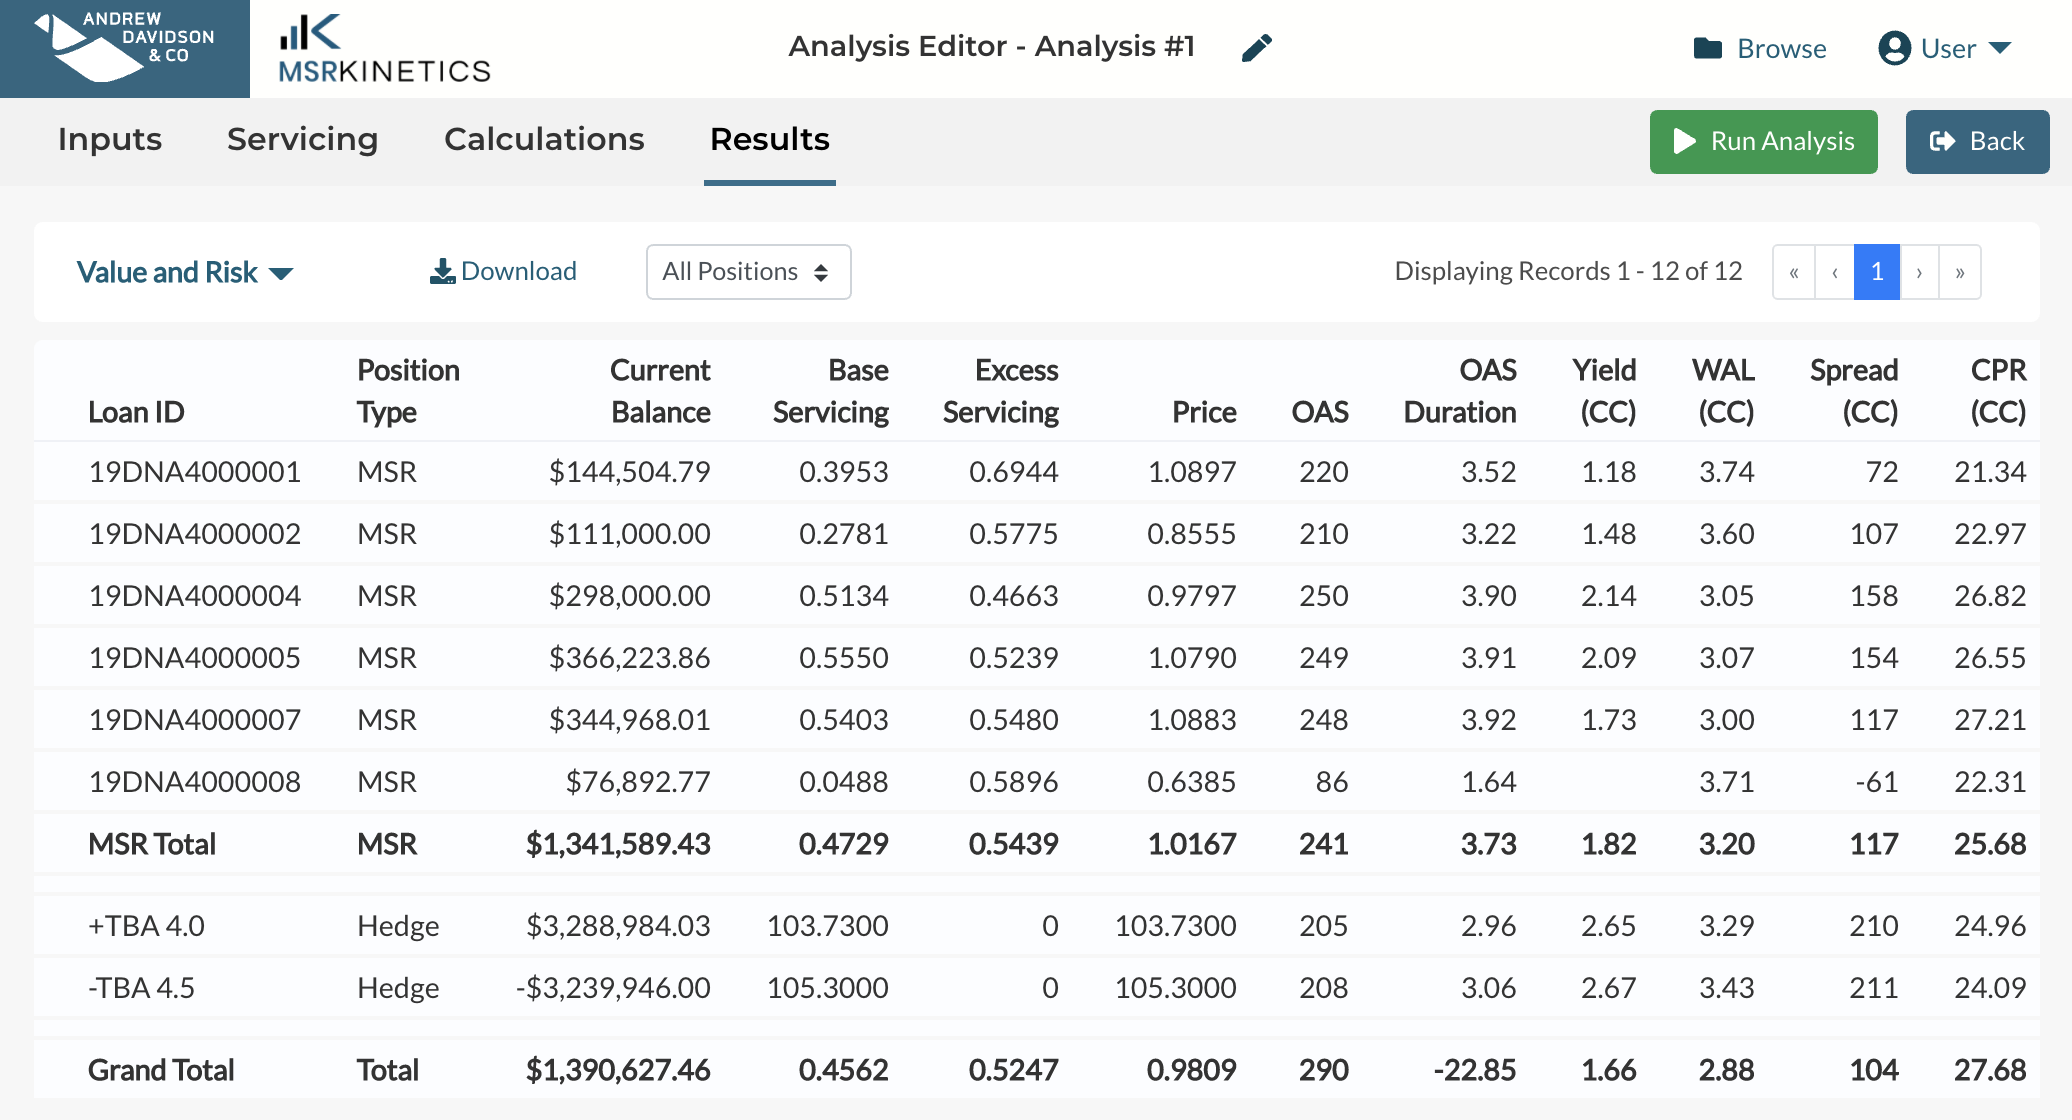Viewport: 2072px width, 1120px height.
Task: Click the User avatar icon
Action: click(1894, 48)
